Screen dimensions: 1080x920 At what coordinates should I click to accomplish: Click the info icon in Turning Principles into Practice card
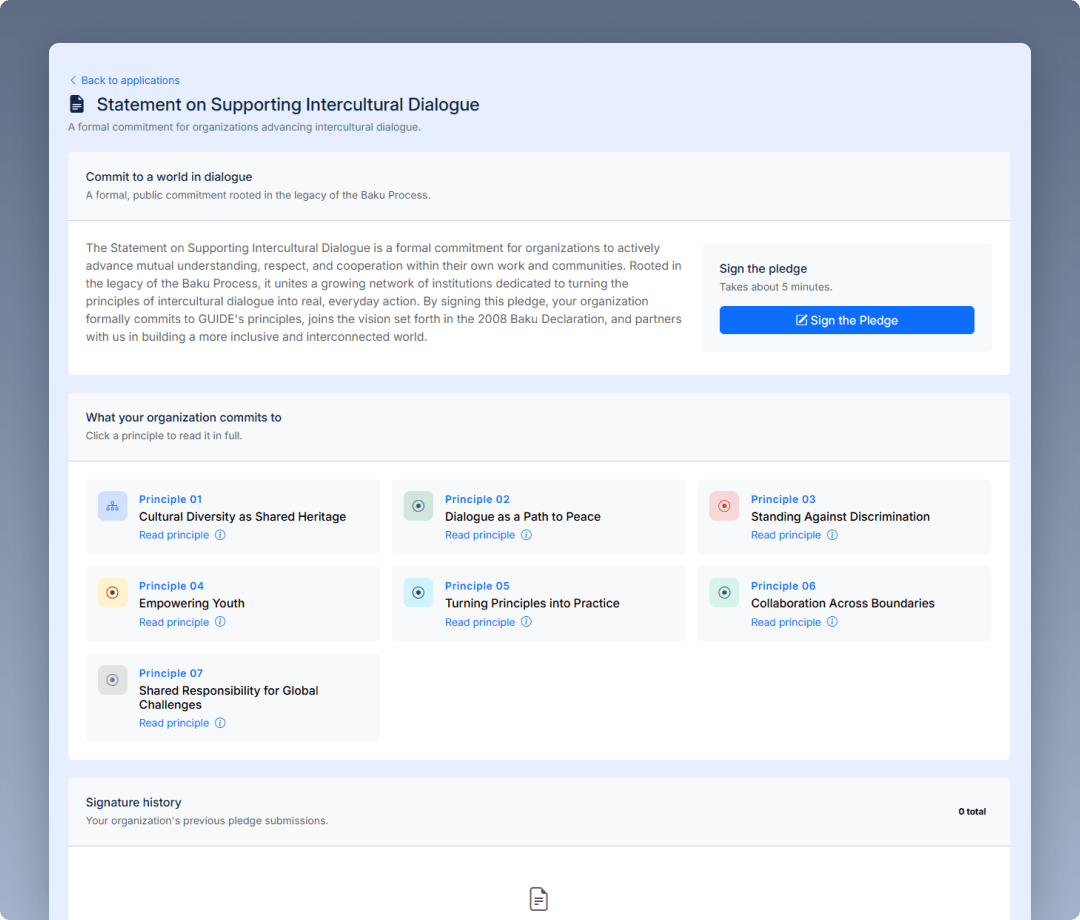pos(526,622)
